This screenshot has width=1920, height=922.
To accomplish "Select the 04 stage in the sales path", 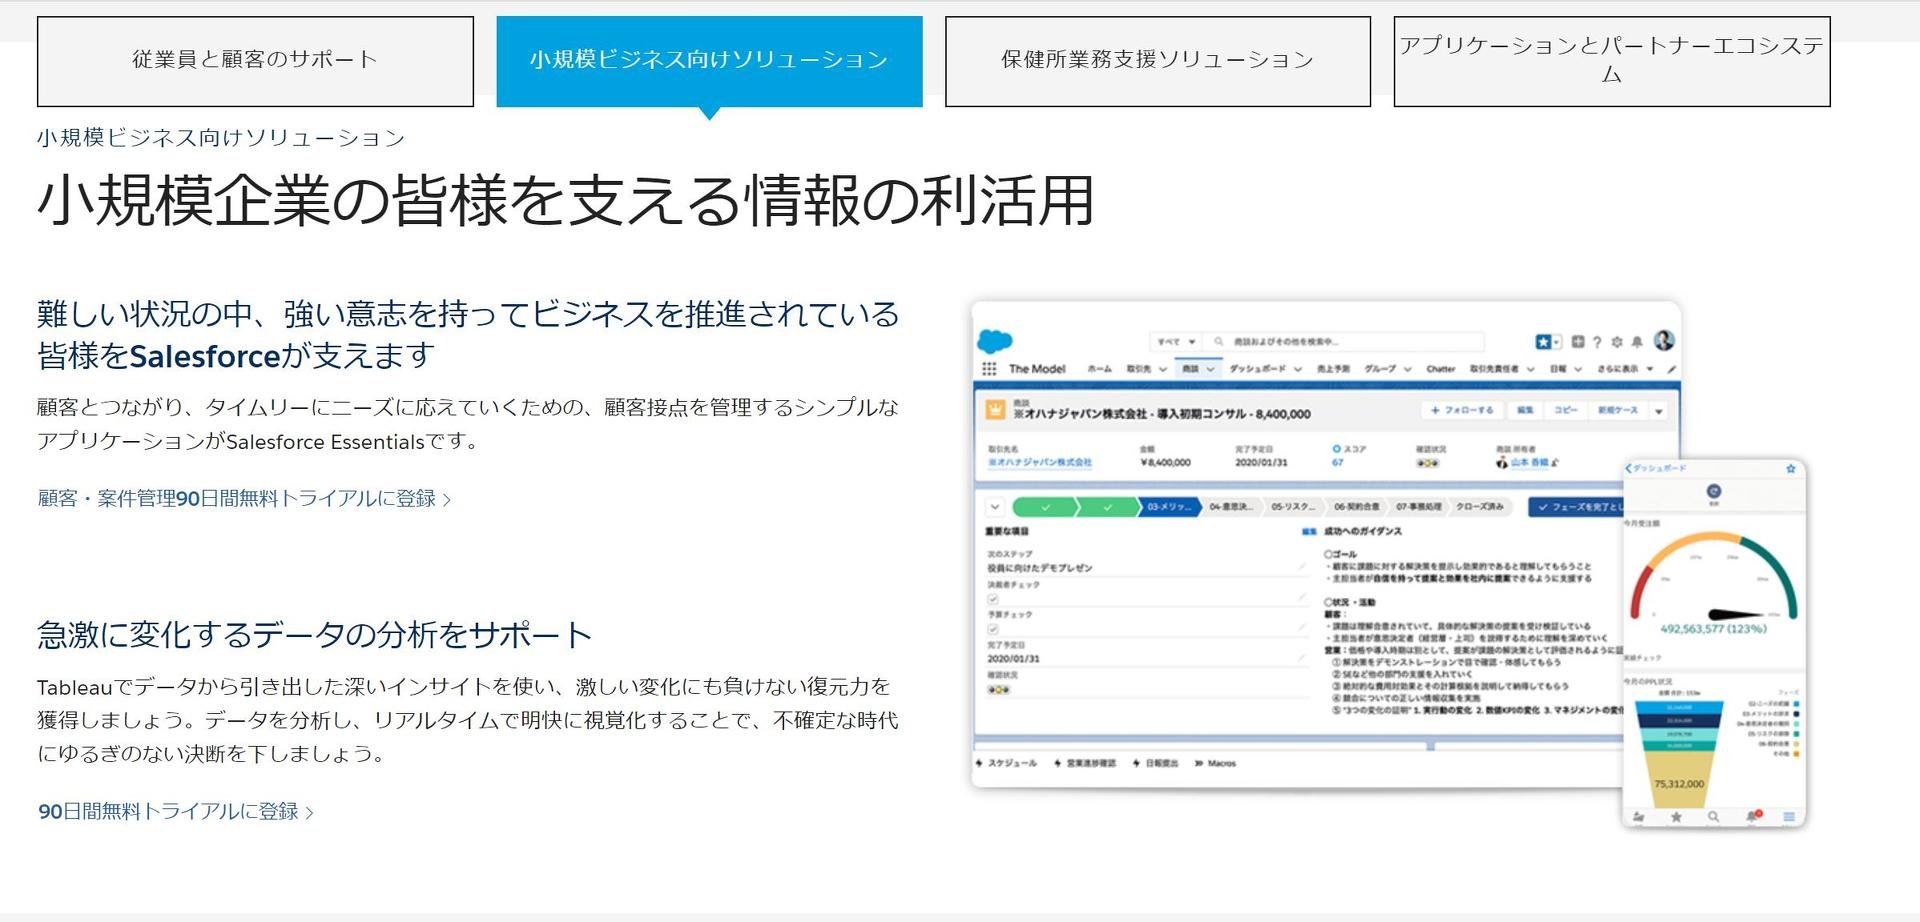I will [x=1231, y=507].
